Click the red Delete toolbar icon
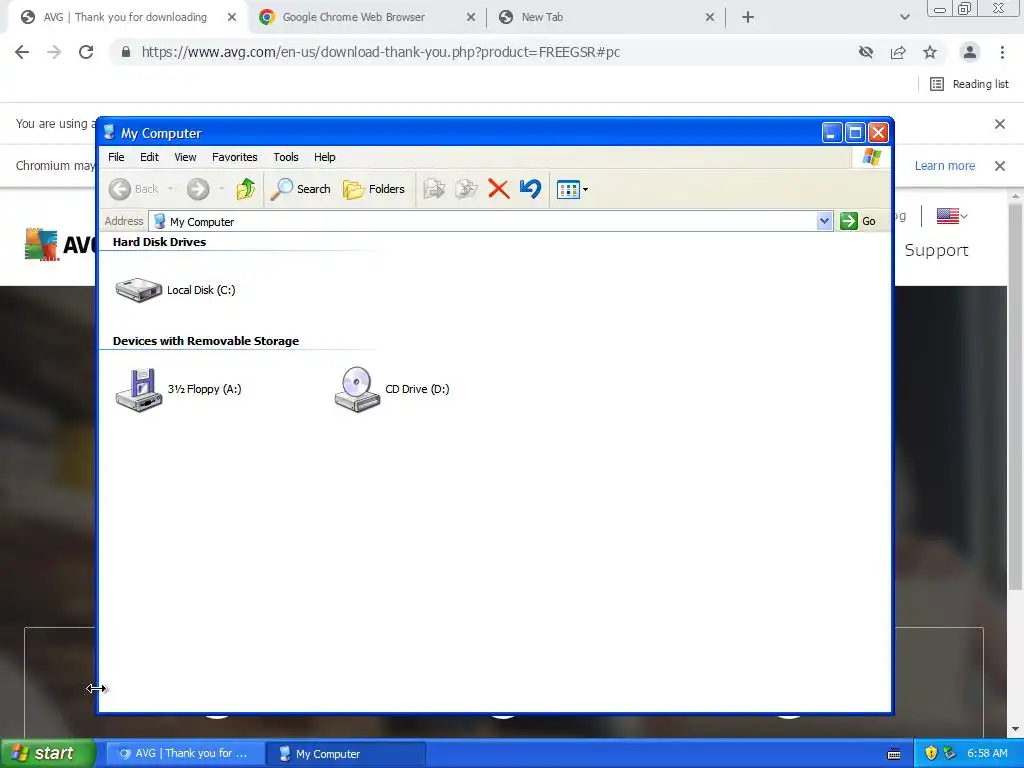The image size is (1024, 768). pos(498,189)
